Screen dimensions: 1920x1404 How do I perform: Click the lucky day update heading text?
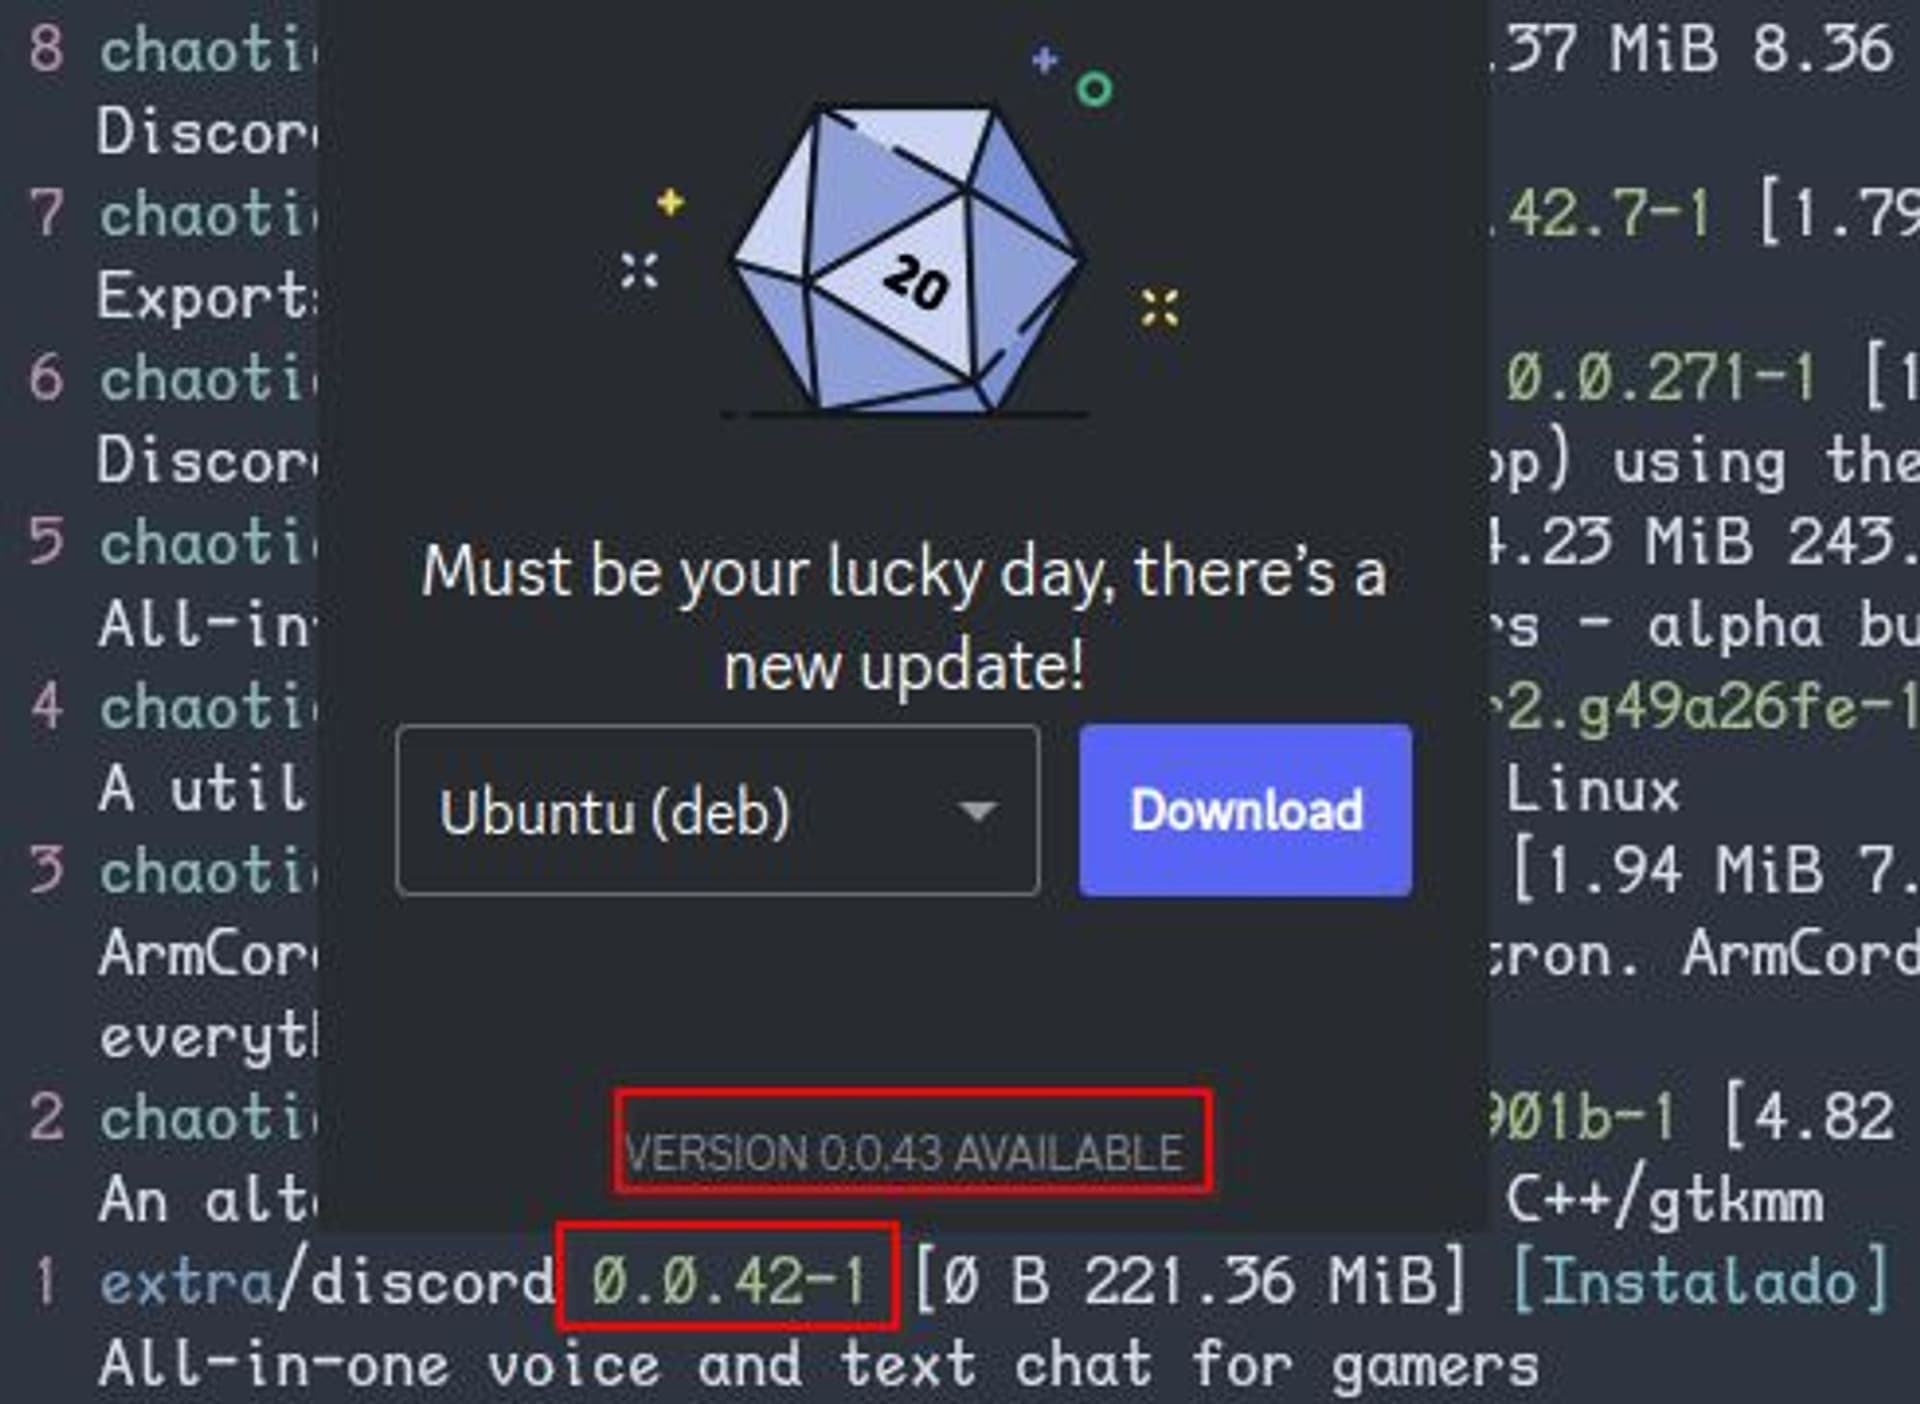point(904,618)
